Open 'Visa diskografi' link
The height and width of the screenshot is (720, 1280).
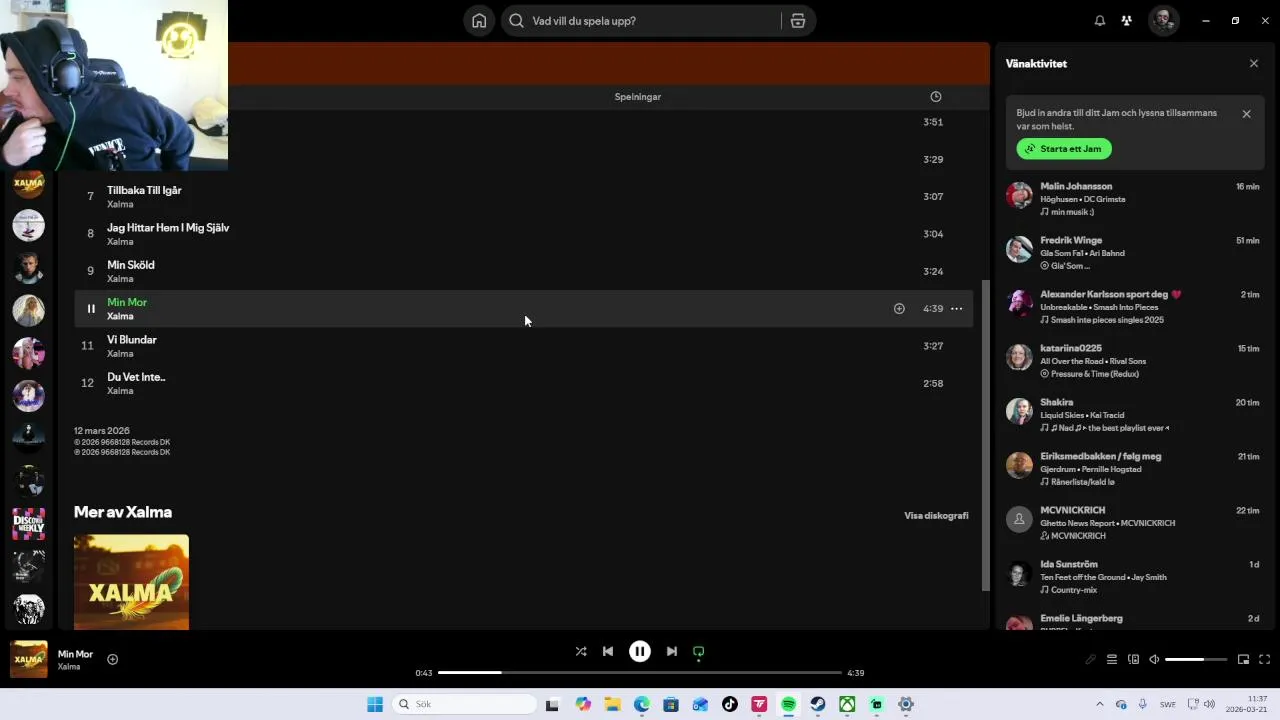tap(936, 516)
